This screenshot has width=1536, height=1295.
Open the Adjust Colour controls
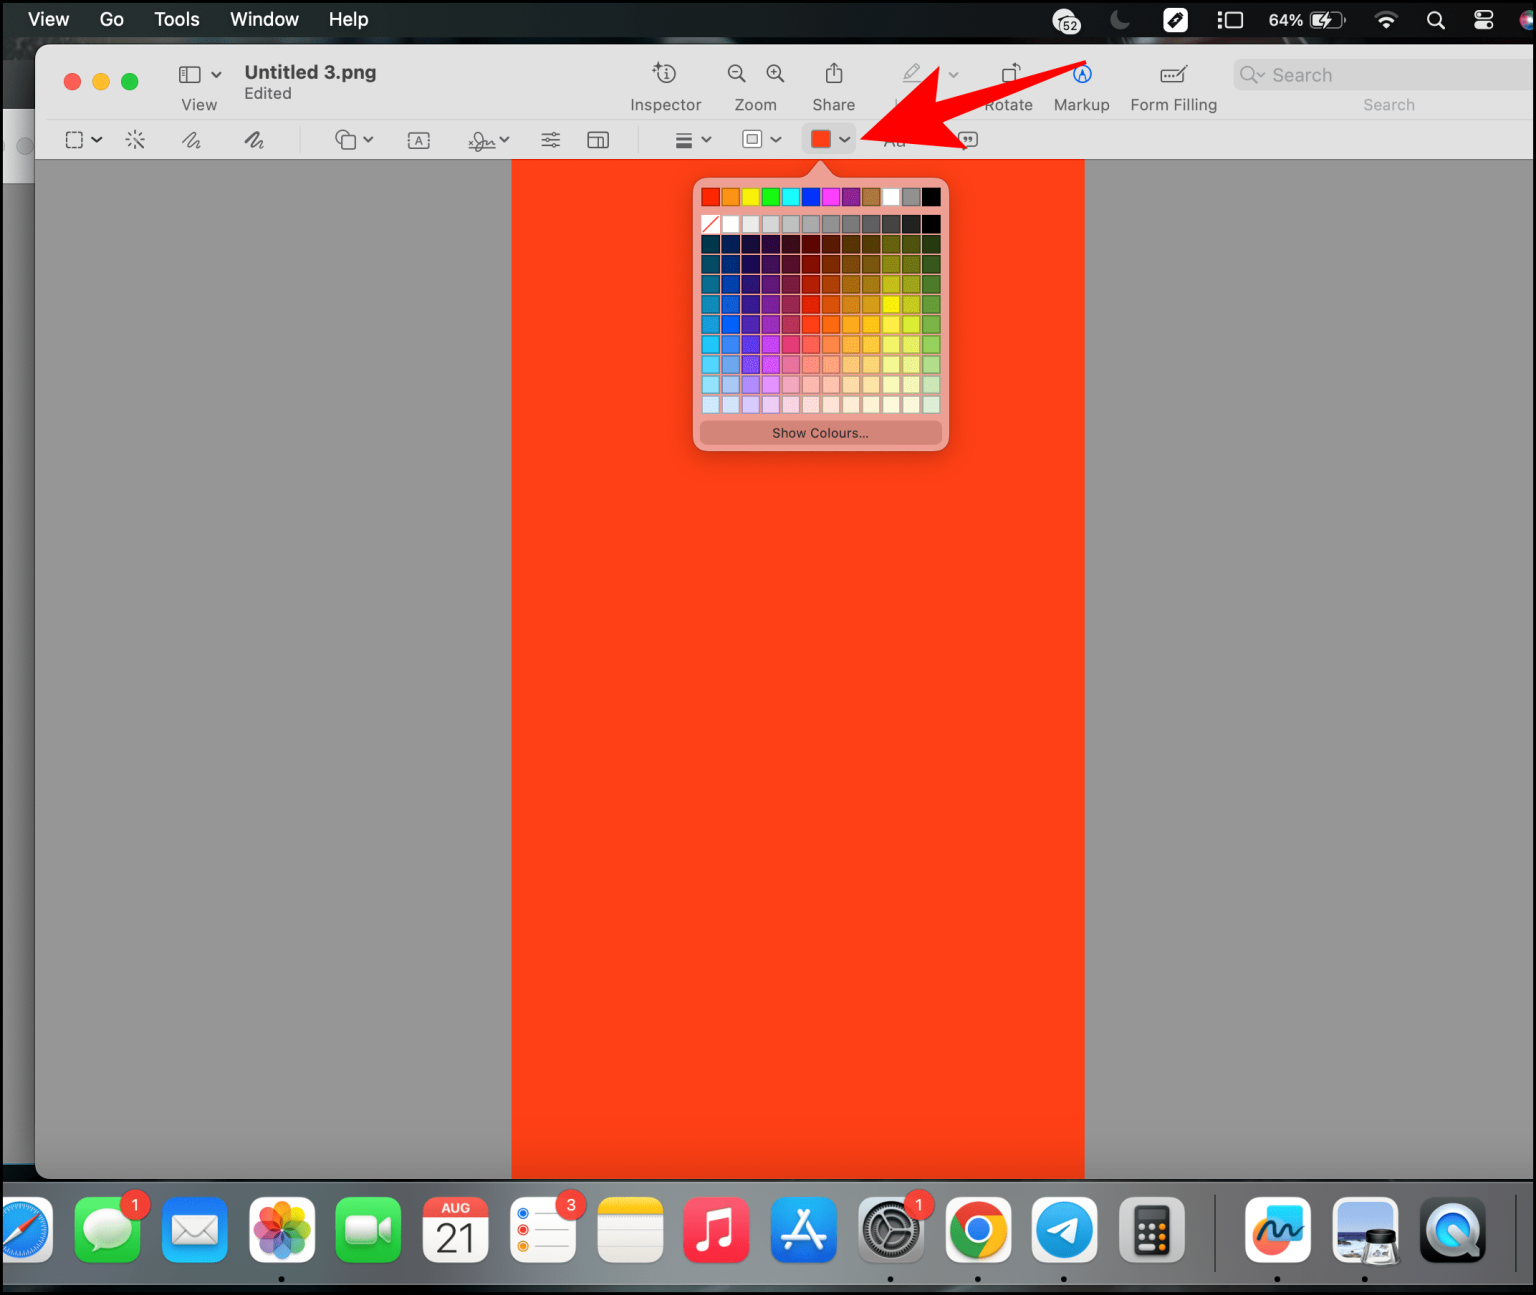pyautogui.click(x=549, y=139)
